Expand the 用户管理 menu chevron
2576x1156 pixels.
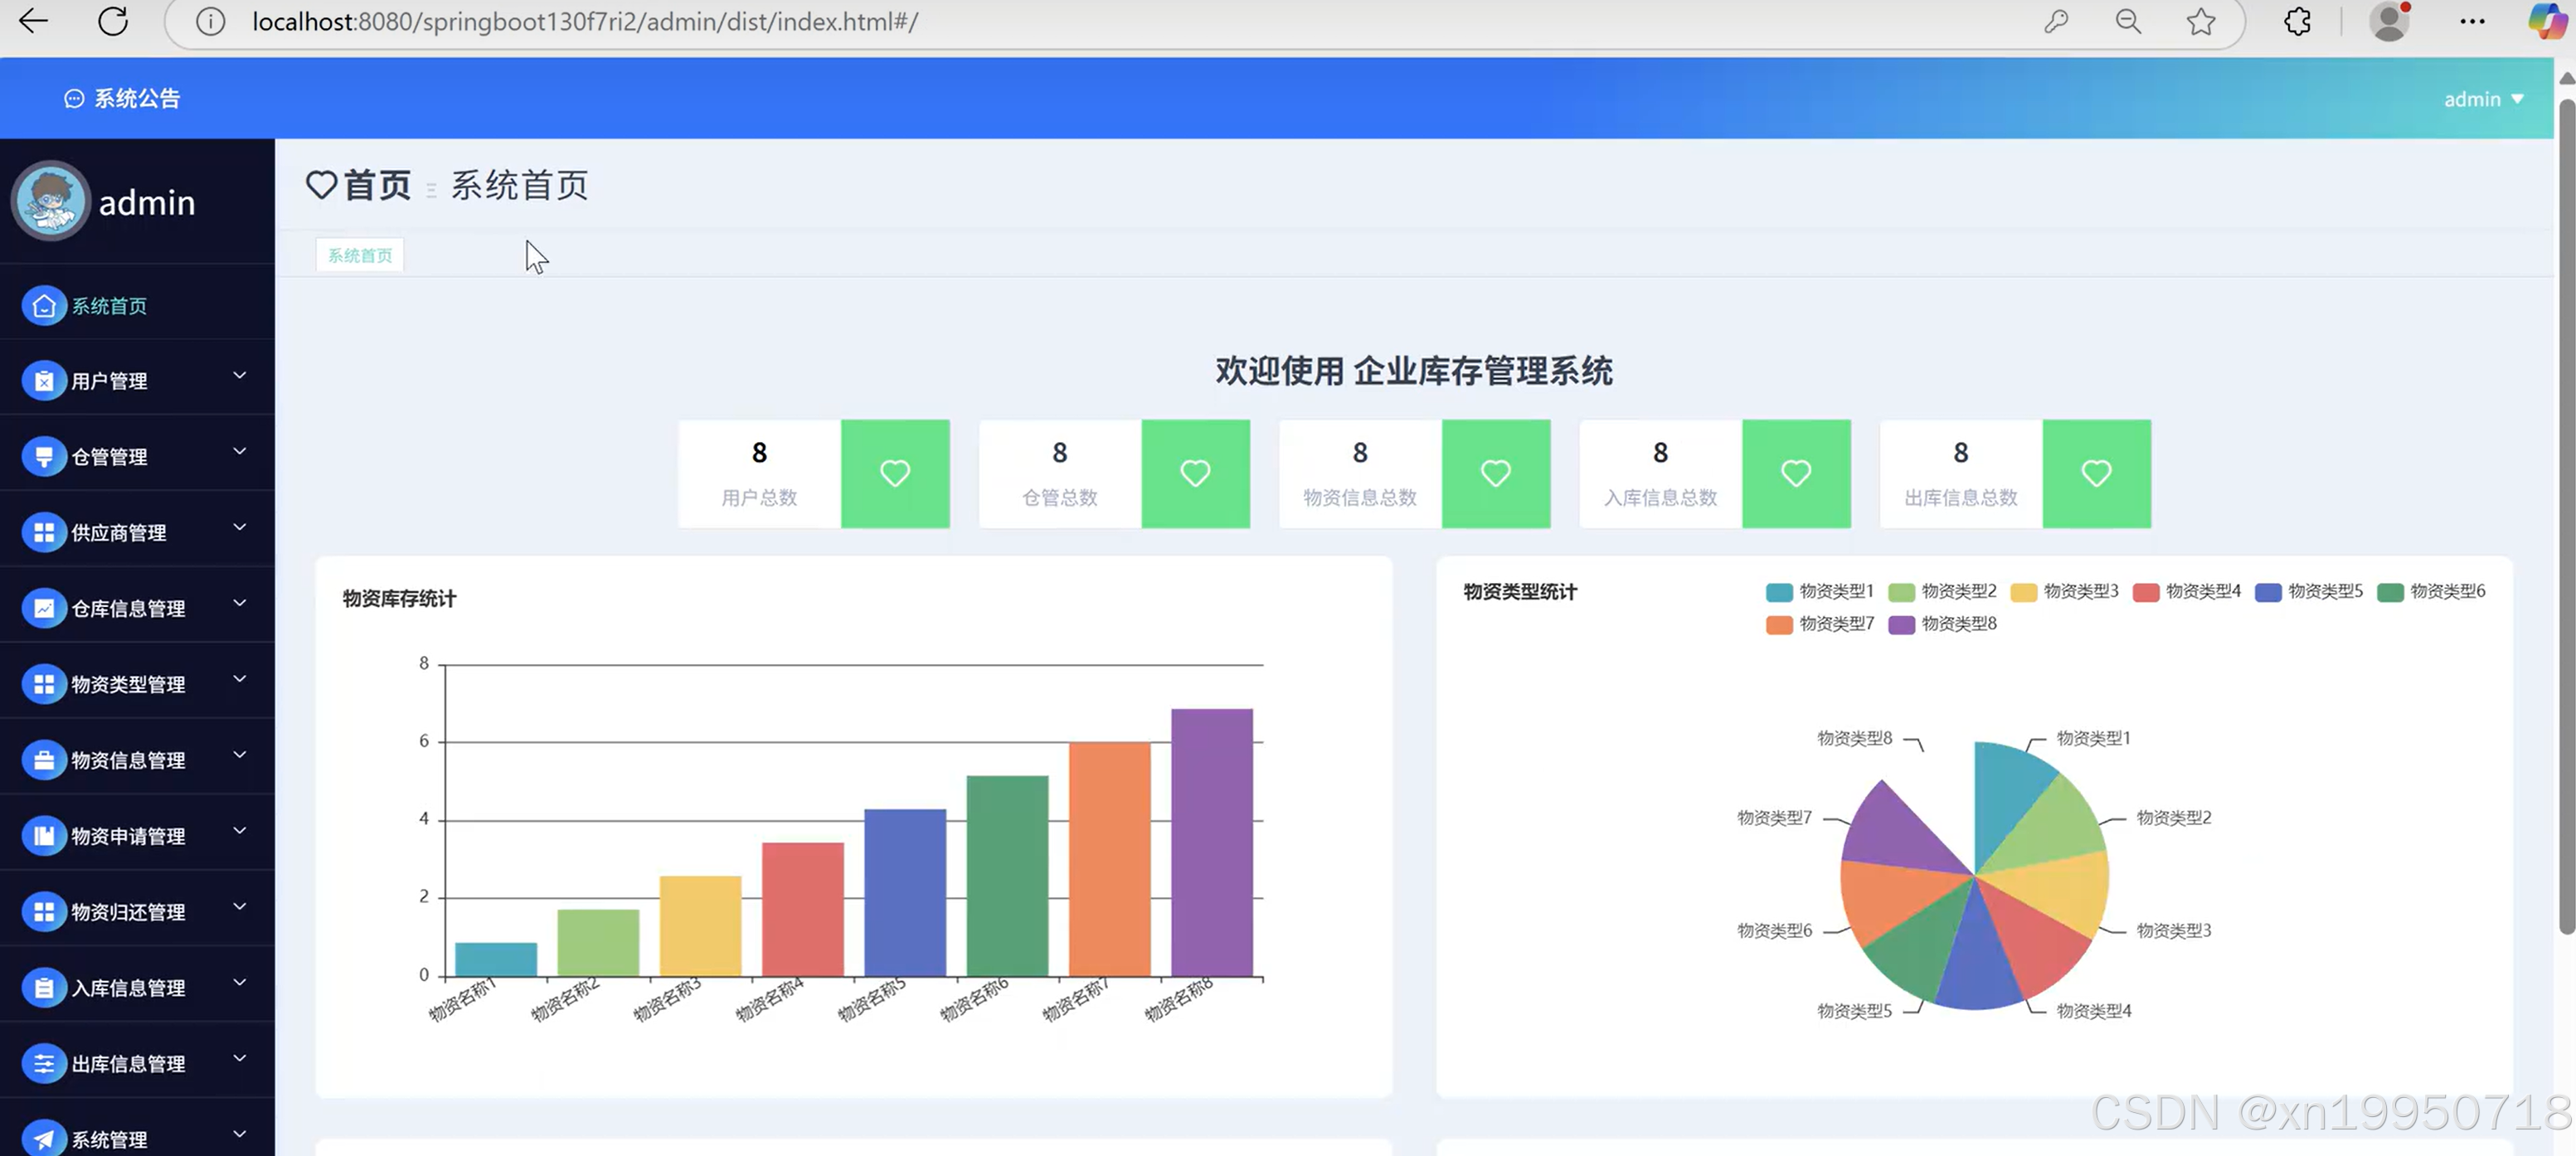pyautogui.click(x=239, y=376)
